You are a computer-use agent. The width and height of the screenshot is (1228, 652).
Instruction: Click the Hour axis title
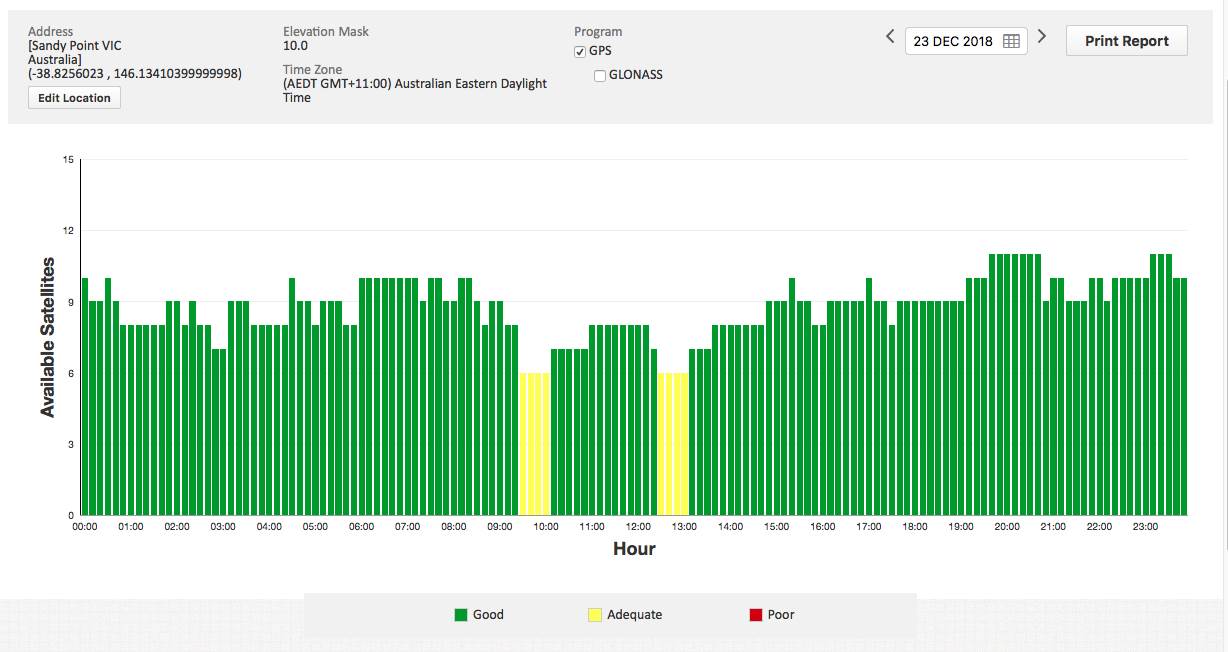[x=634, y=549]
